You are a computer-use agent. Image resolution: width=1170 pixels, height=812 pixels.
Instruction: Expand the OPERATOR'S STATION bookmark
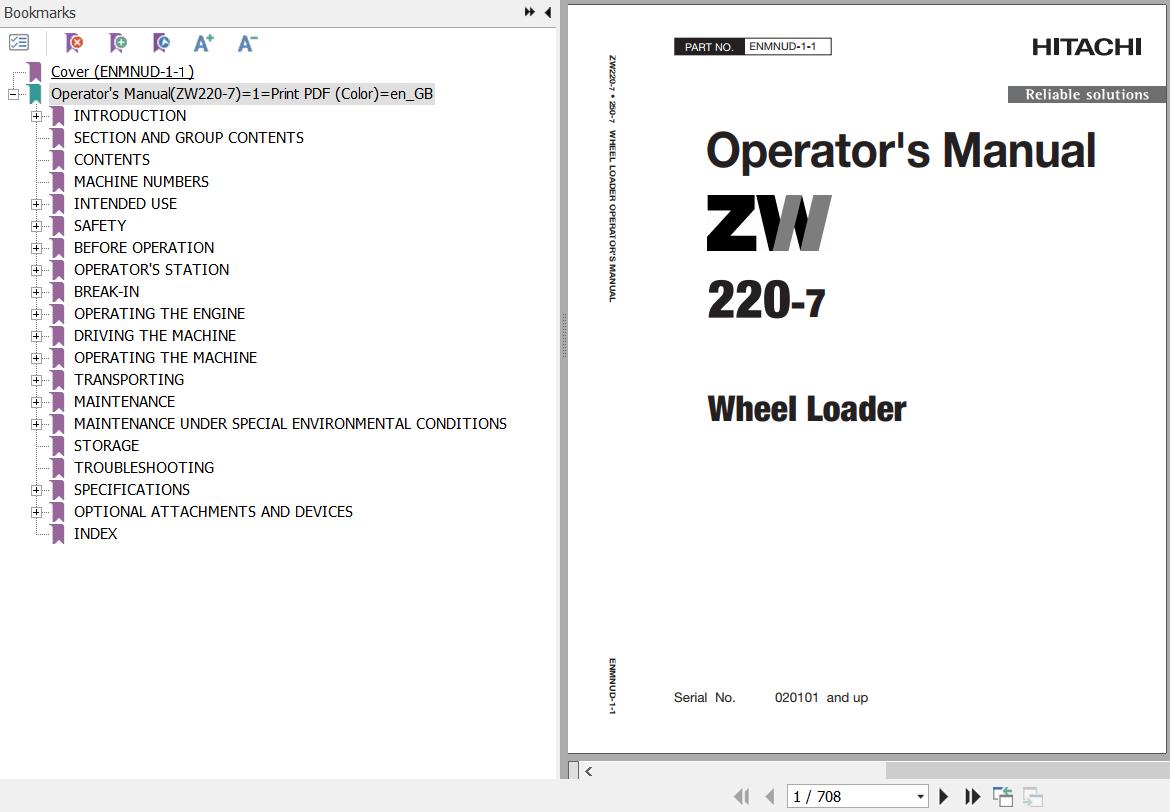tap(36, 269)
